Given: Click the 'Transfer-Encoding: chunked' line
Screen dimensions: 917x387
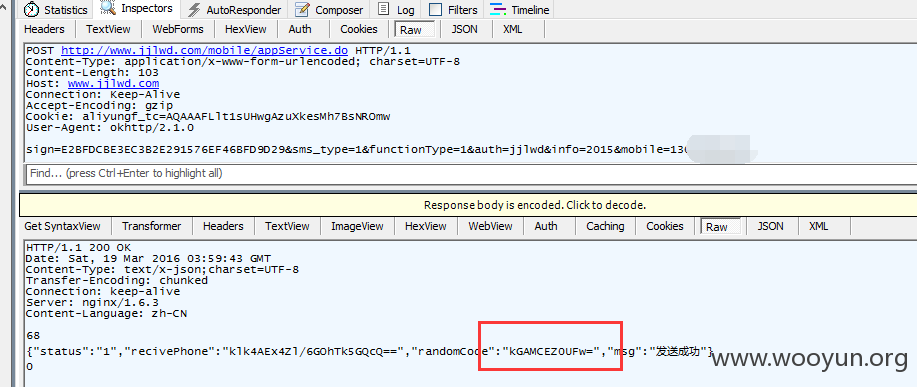Looking at the screenshot, I should 117,280.
